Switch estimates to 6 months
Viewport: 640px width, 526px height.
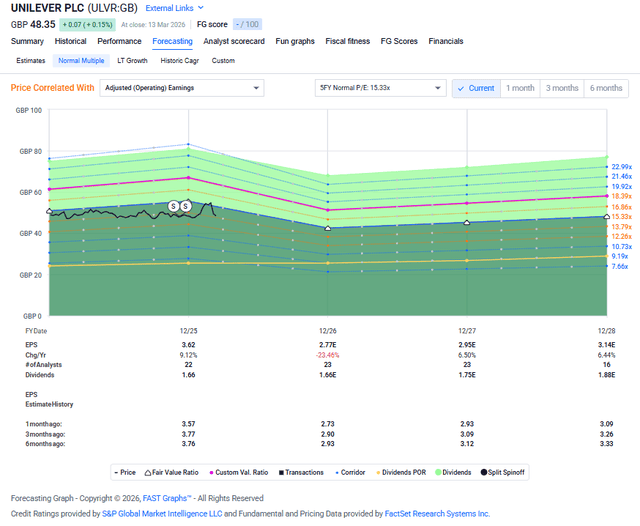click(x=606, y=88)
